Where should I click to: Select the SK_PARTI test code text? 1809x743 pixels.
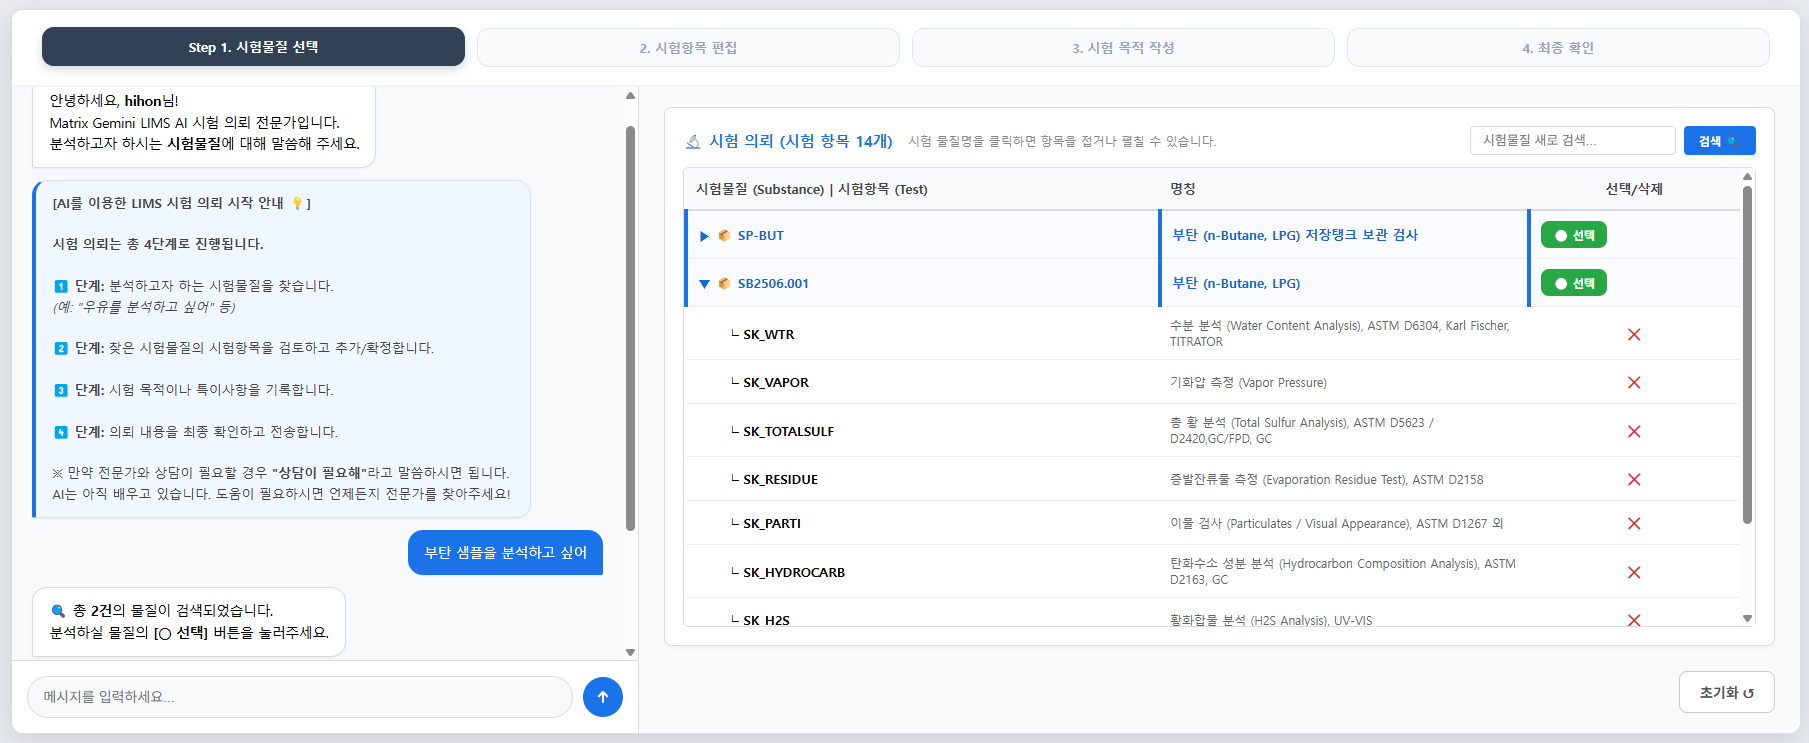pos(772,524)
